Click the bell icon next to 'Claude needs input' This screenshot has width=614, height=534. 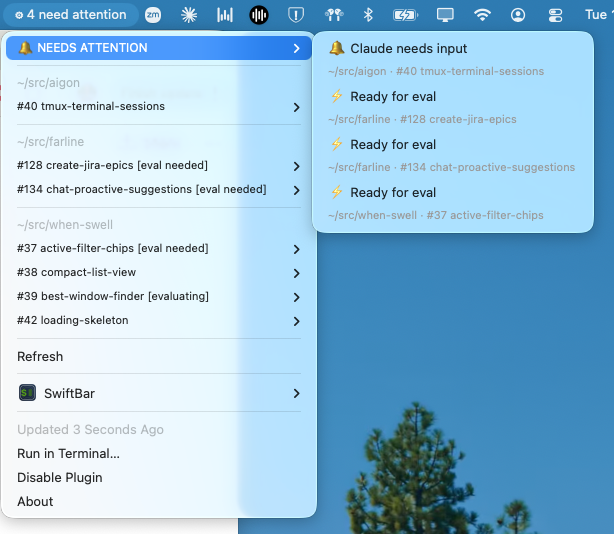pos(337,48)
